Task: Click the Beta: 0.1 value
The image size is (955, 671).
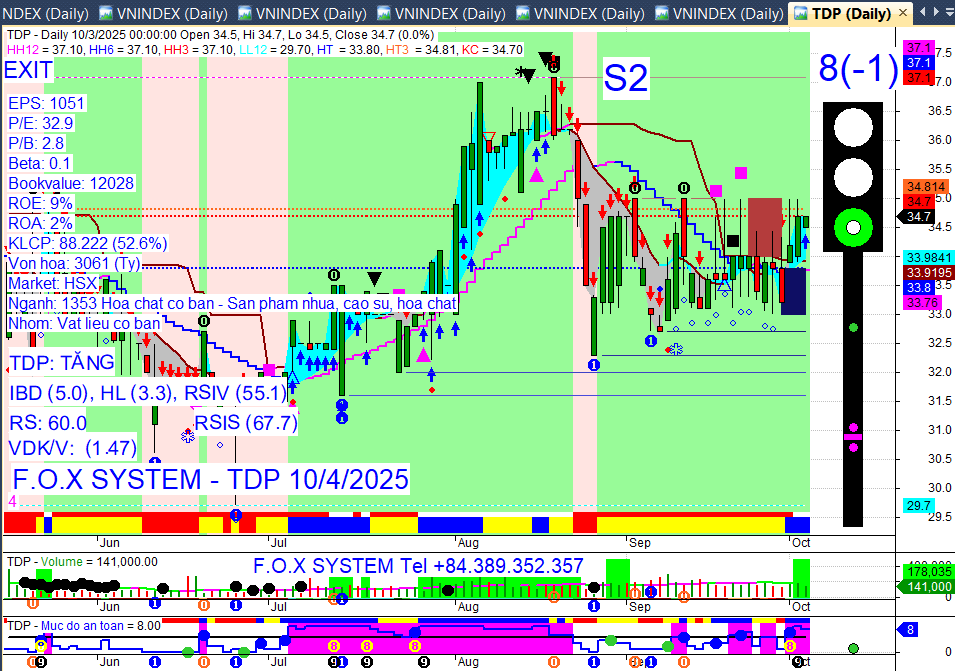Action: pos(40,163)
